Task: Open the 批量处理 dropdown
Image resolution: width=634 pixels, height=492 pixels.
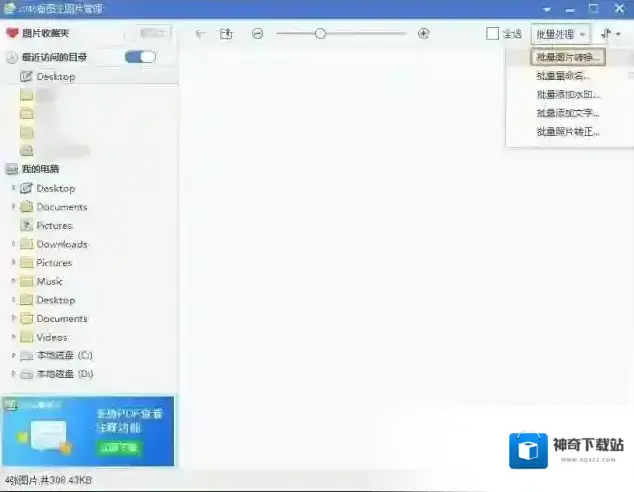Action: (560, 34)
